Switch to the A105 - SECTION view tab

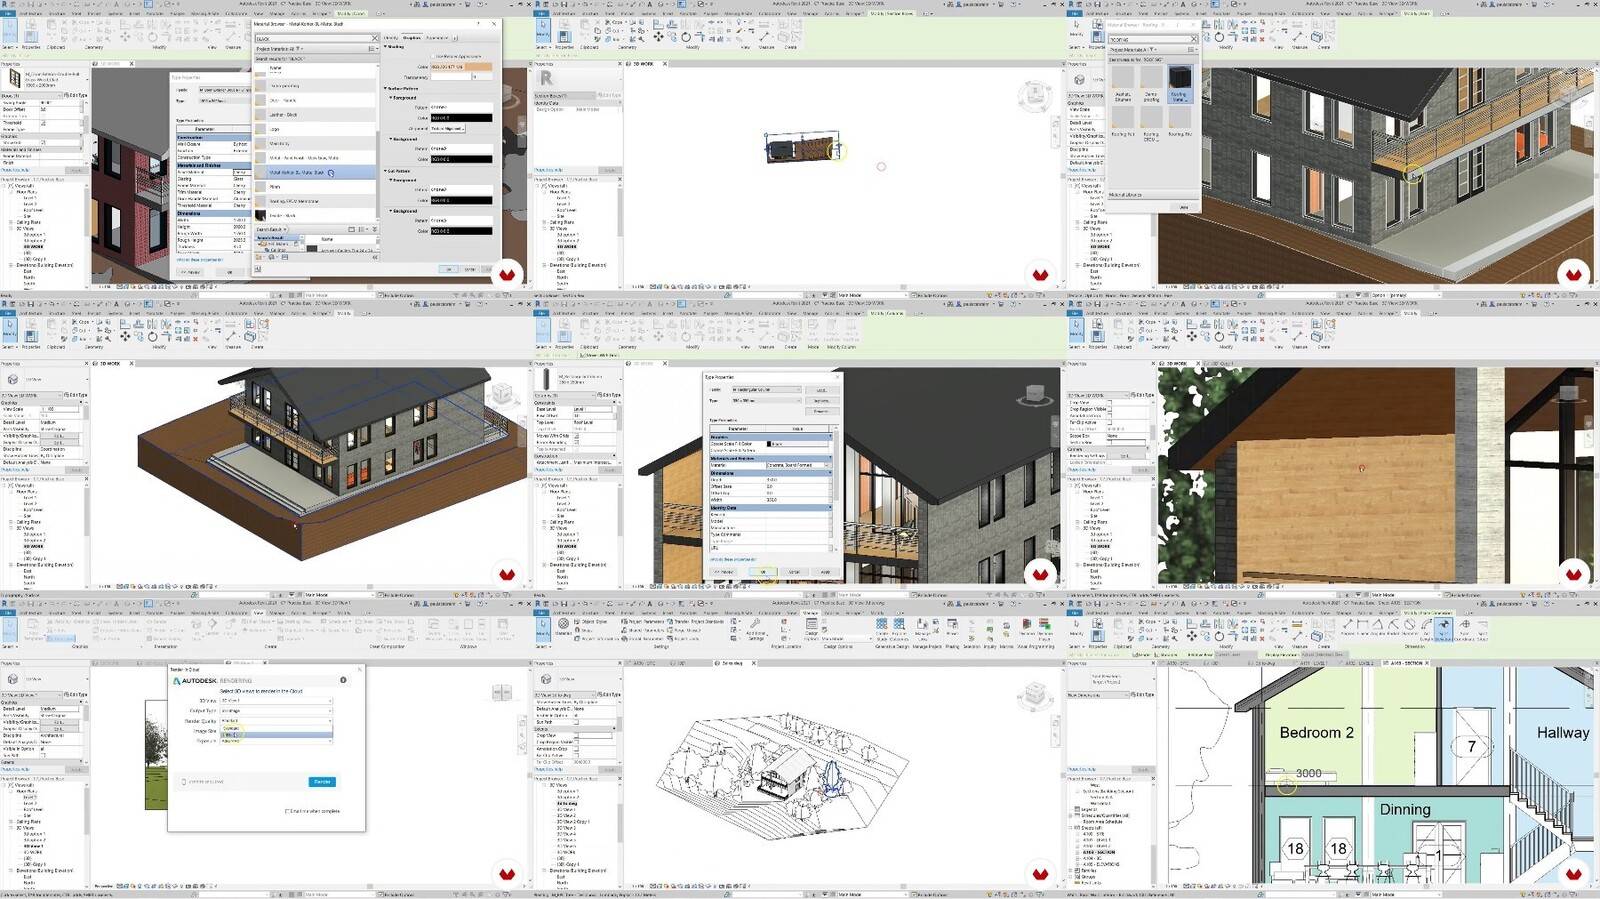[x=1406, y=663]
